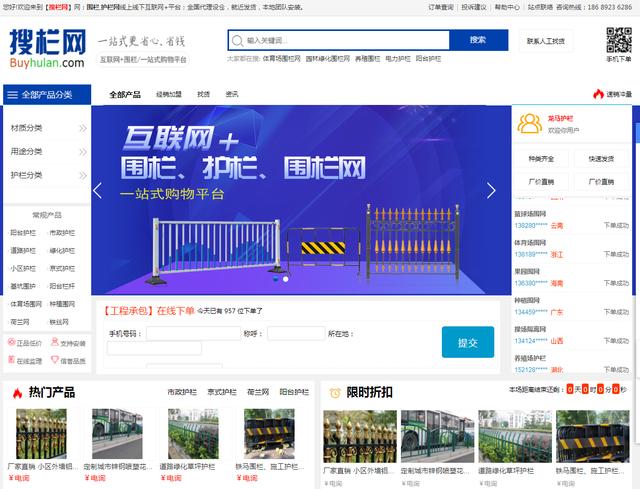Select the second banner carousel dot
Screen dimensions: 640x489
[286, 279]
